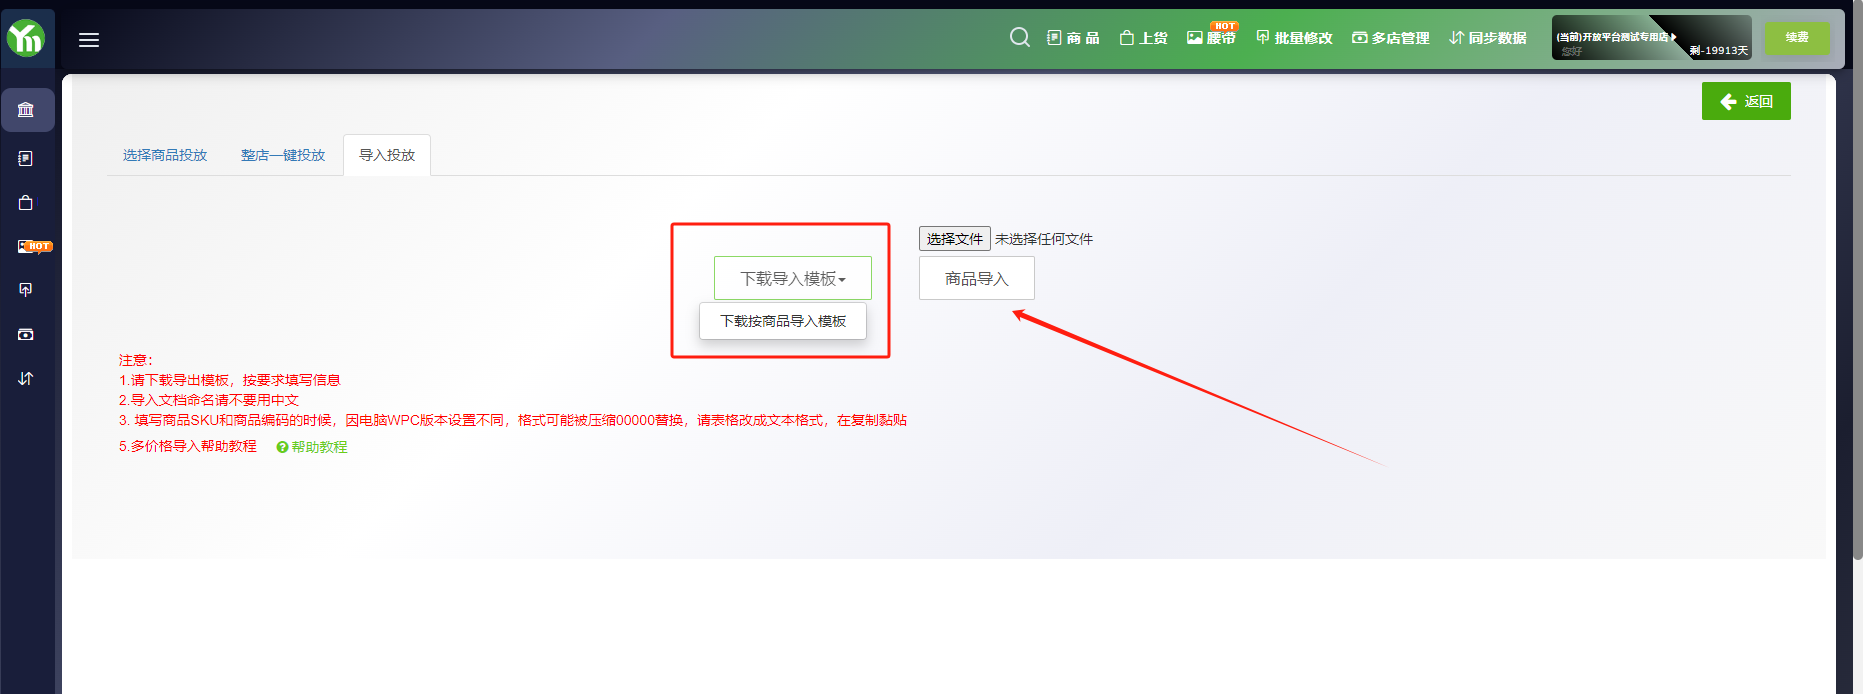Click the search magnifier icon in top bar
1863x694 pixels.
coord(1019,38)
